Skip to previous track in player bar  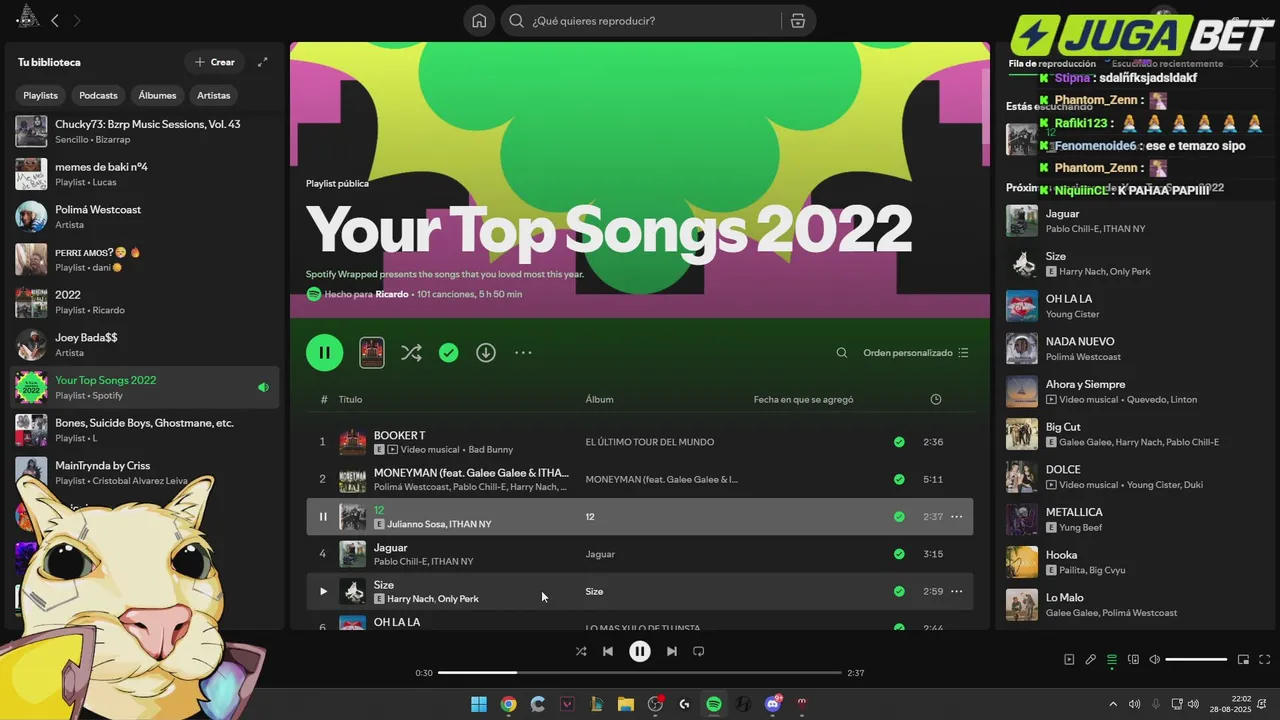point(608,651)
